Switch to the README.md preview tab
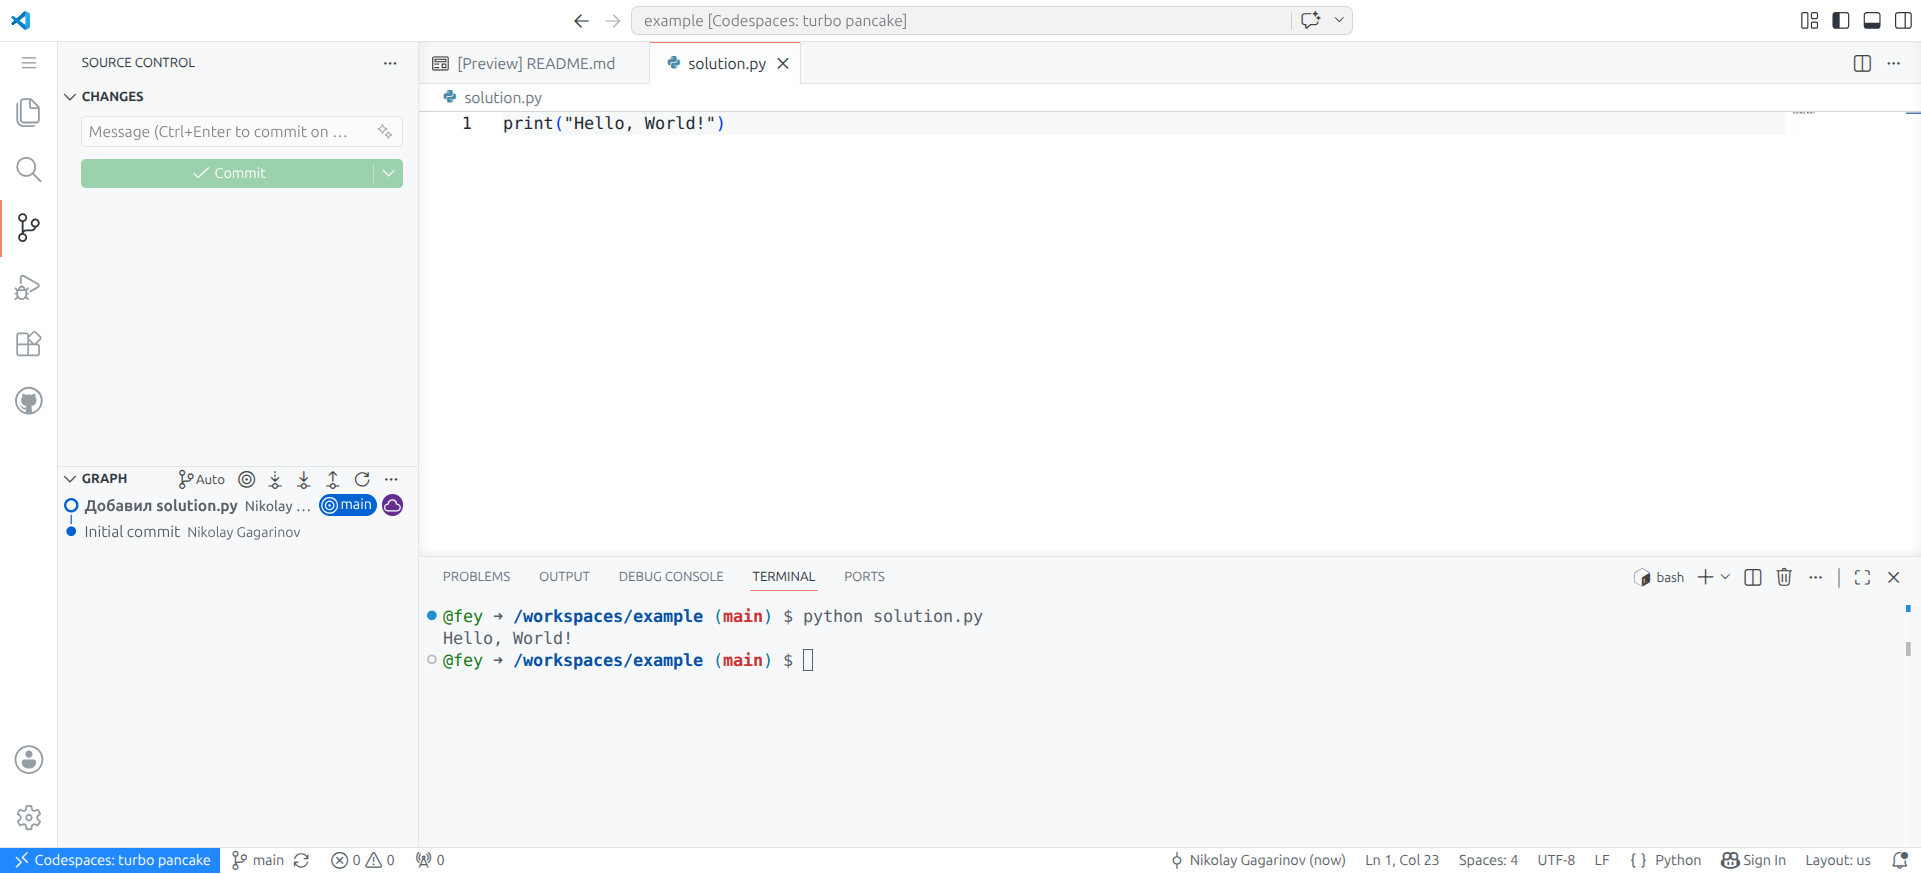The image size is (1921, 874). tap(535, 63)
